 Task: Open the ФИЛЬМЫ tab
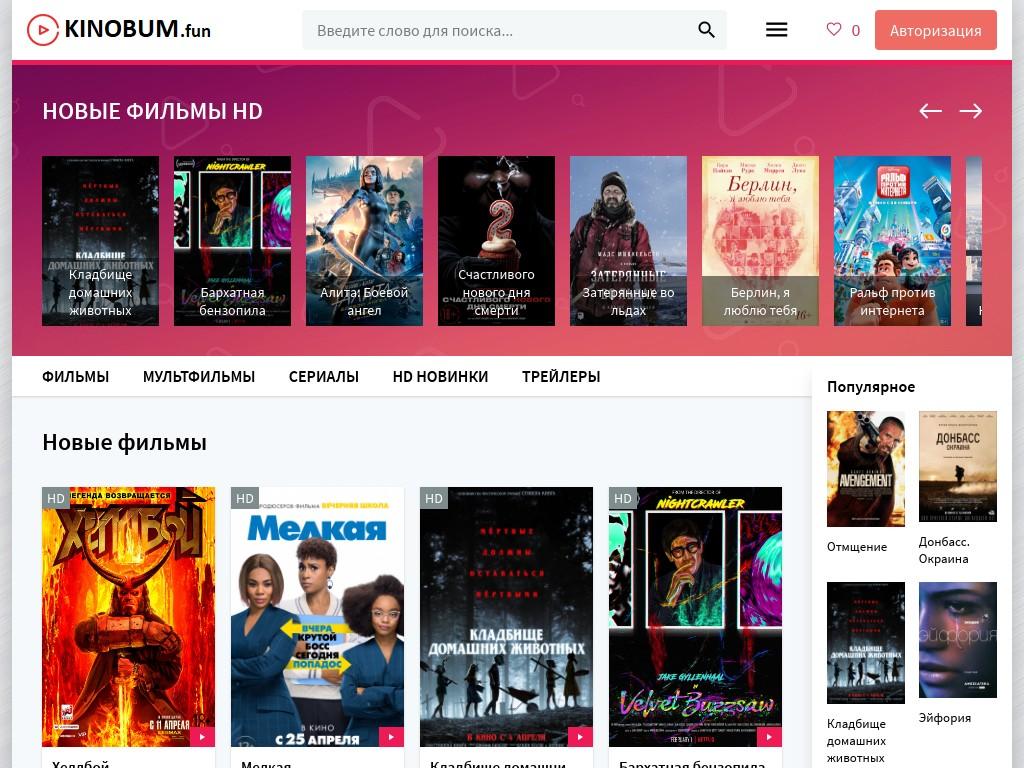click(x=75, y=377)
